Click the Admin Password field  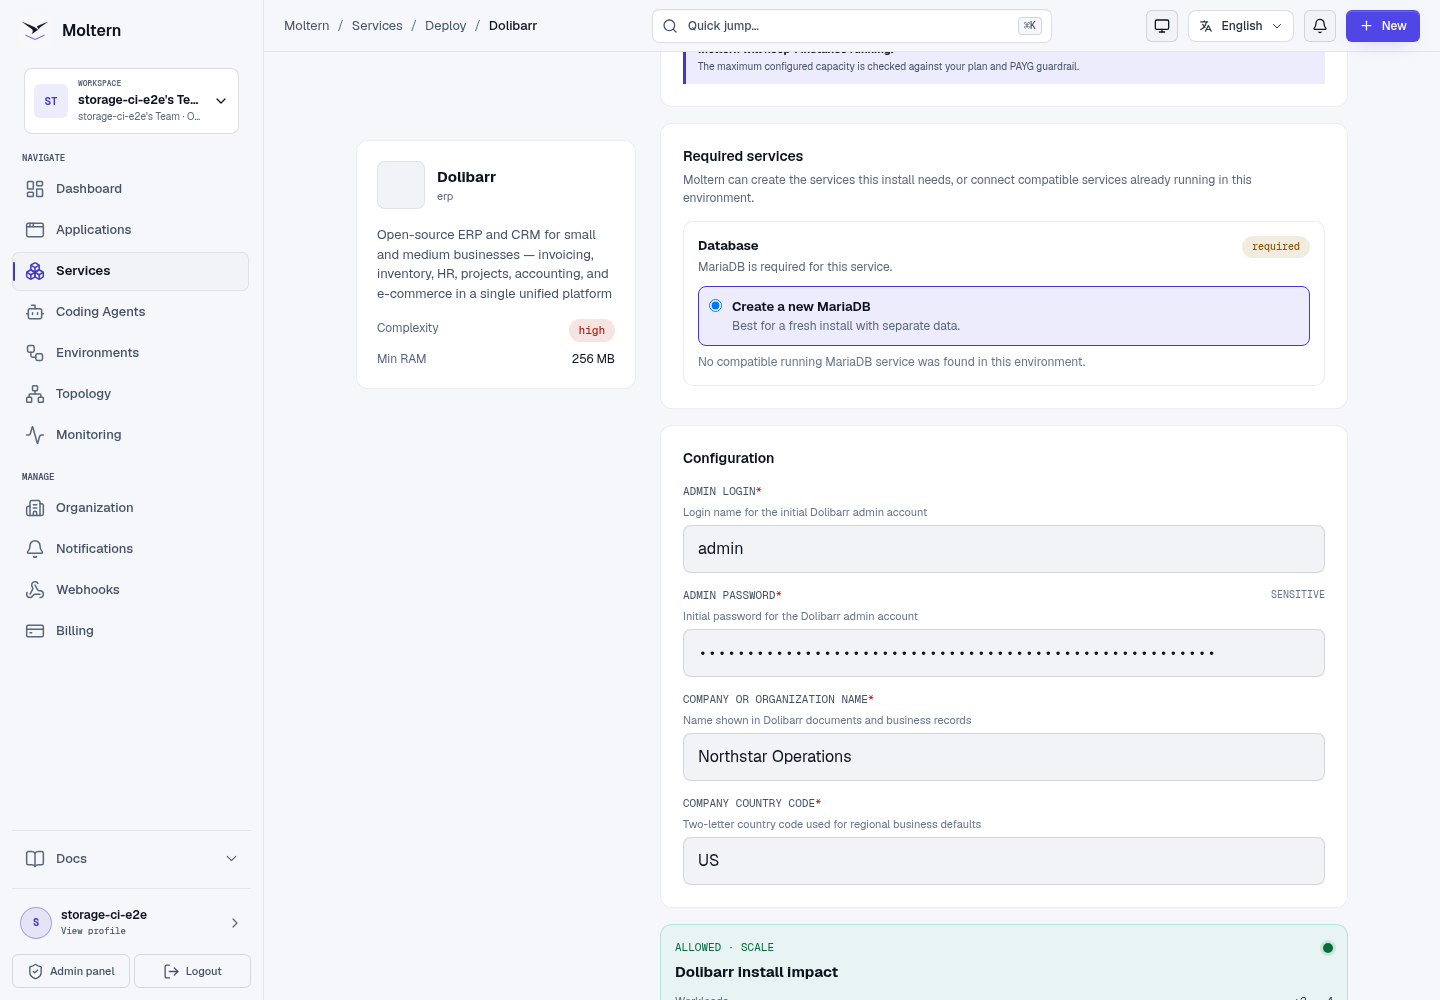pyautogui.click(x=1004, y=653)
